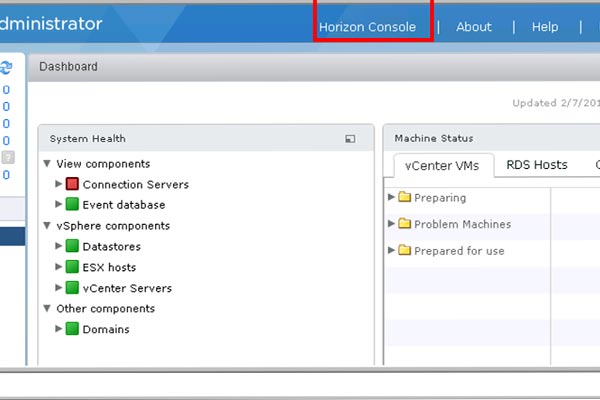Click the View components label
The height and width of the screenshot is (400, 600).
pyautogui.click(x=103, y=164)
